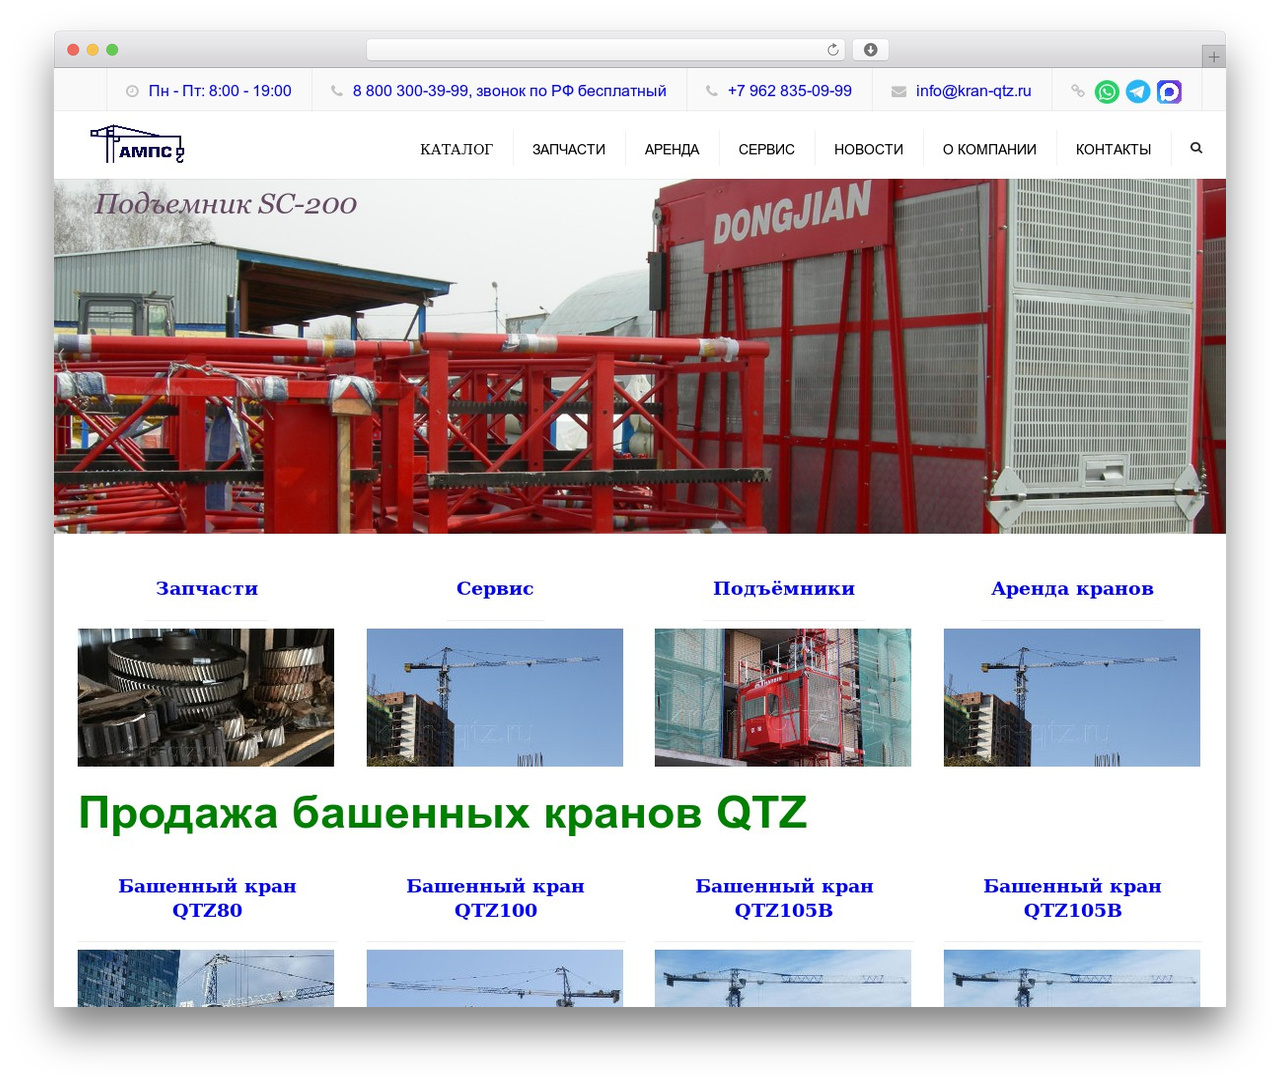Click the +7 962 835-09-99 phone link
This screenshot has height=1084, width=1280.
(790, 91)
